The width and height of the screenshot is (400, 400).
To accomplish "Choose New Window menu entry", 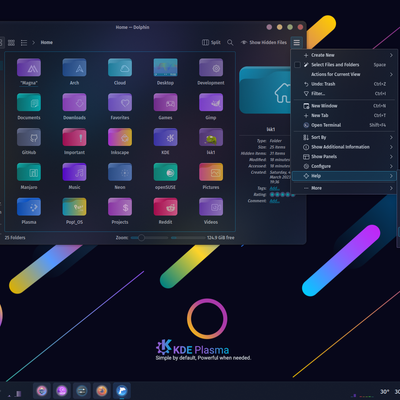I will point(344,106).
